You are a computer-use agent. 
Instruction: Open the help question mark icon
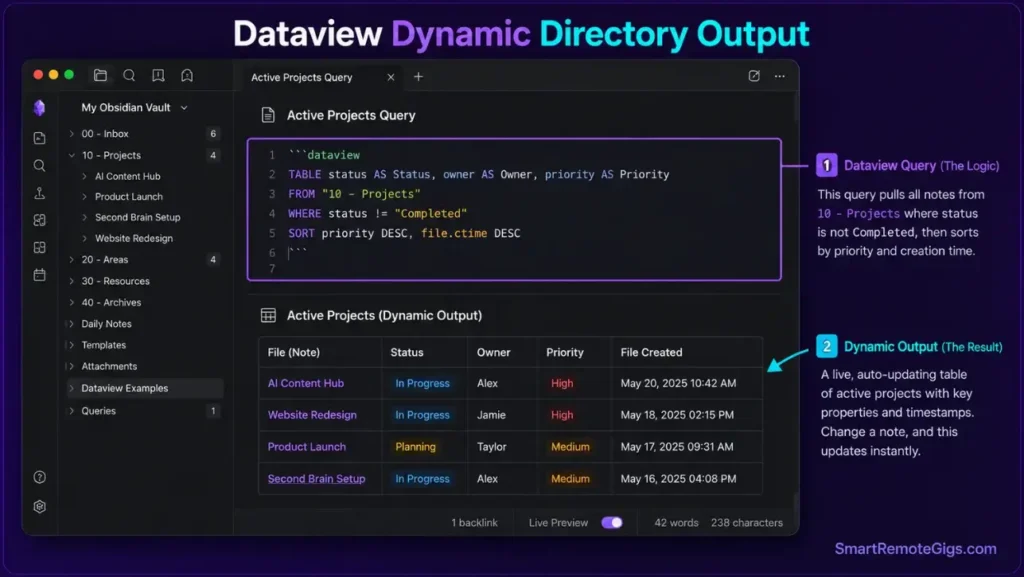[40, 477]
